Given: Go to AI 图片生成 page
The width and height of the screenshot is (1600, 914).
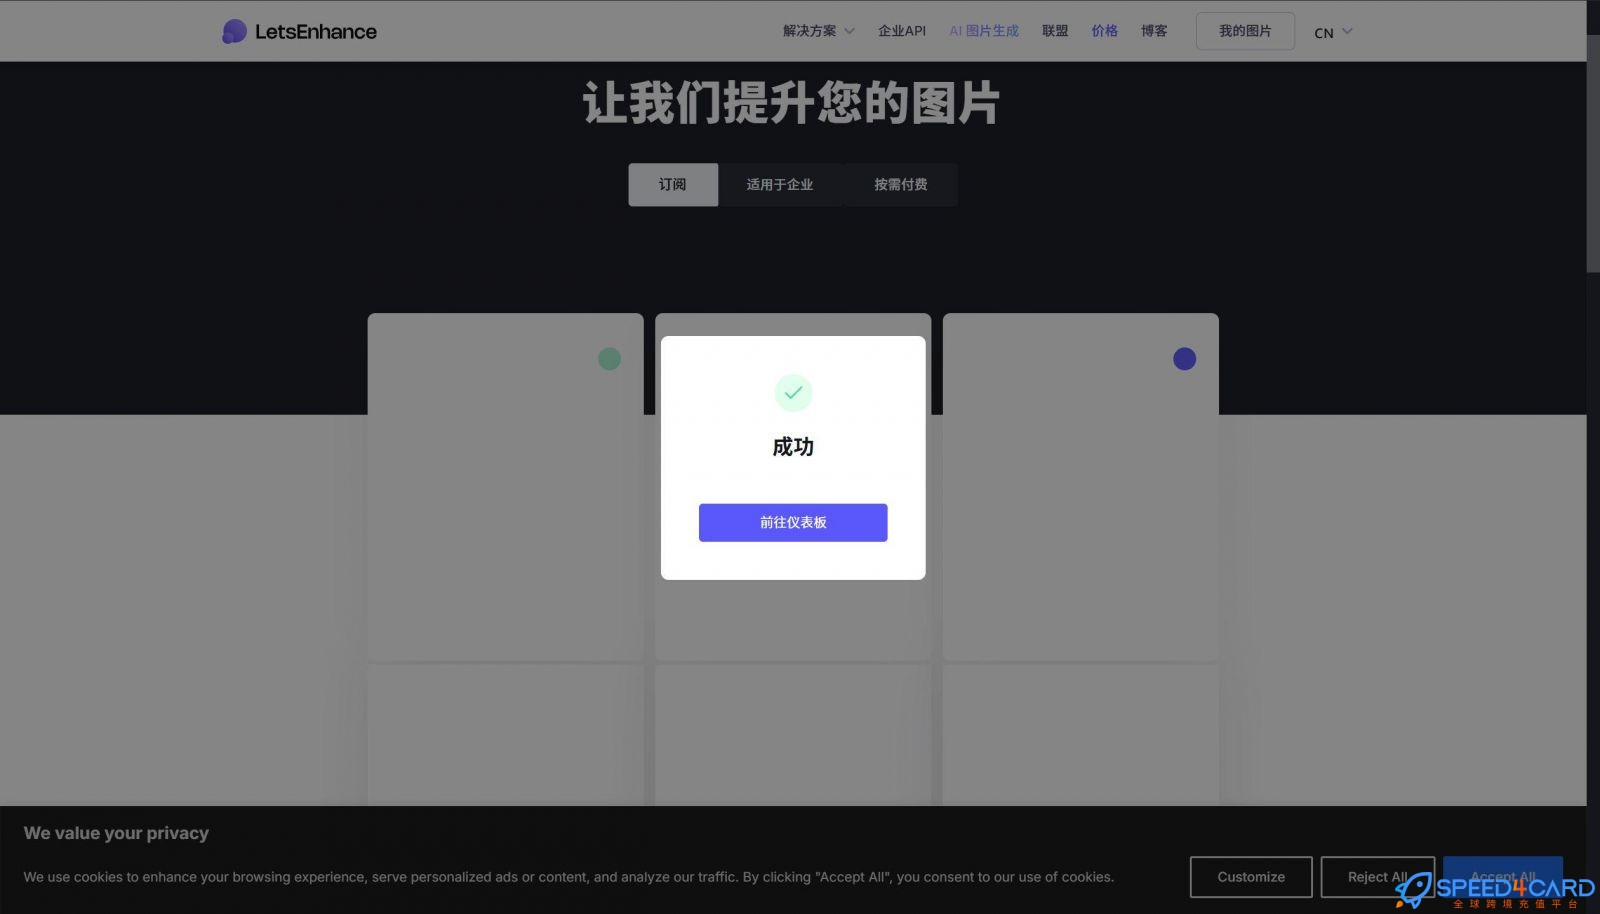Looking at the screenshot, I should (984, 31).
